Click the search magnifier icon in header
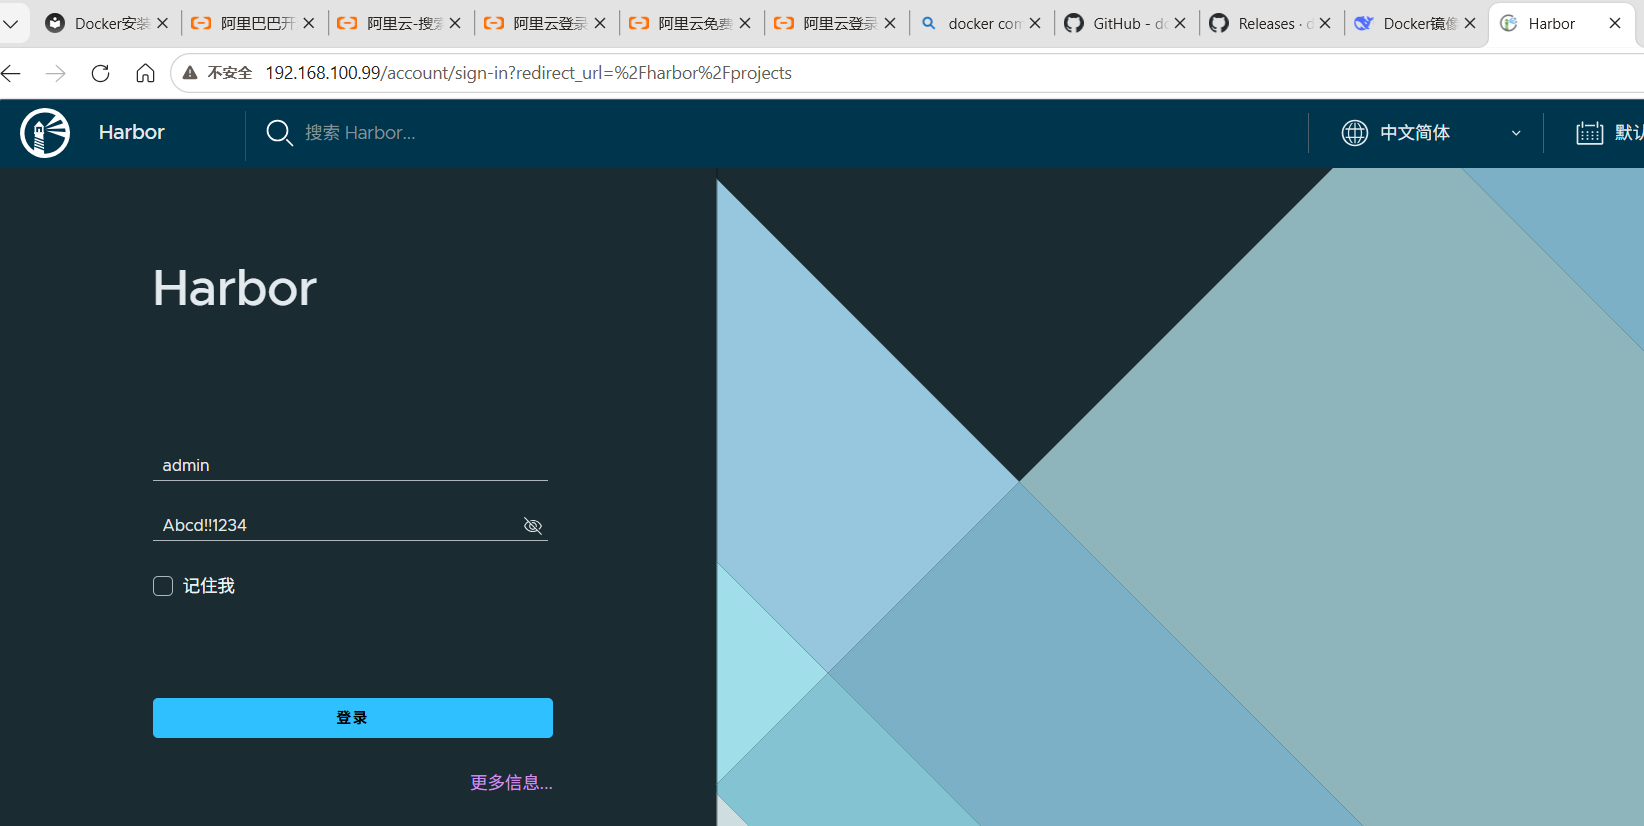The image size is (1644, 826). pos(279,133)
